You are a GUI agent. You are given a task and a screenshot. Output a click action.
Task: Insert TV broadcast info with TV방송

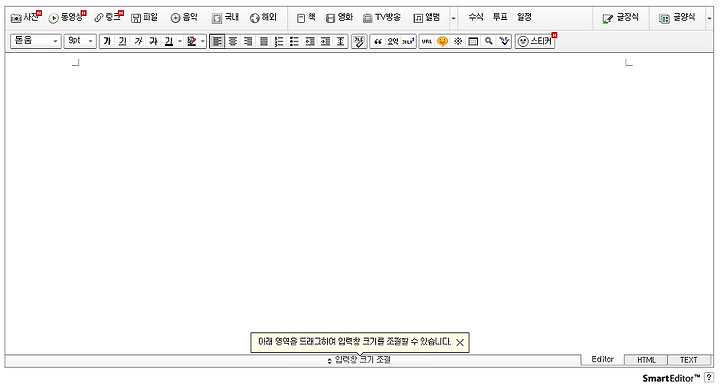[x=382, y=18]
